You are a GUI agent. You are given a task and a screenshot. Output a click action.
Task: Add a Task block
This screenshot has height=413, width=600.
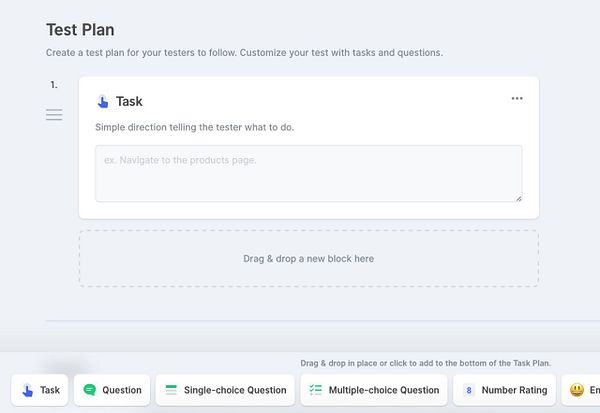tap(40, 390)
